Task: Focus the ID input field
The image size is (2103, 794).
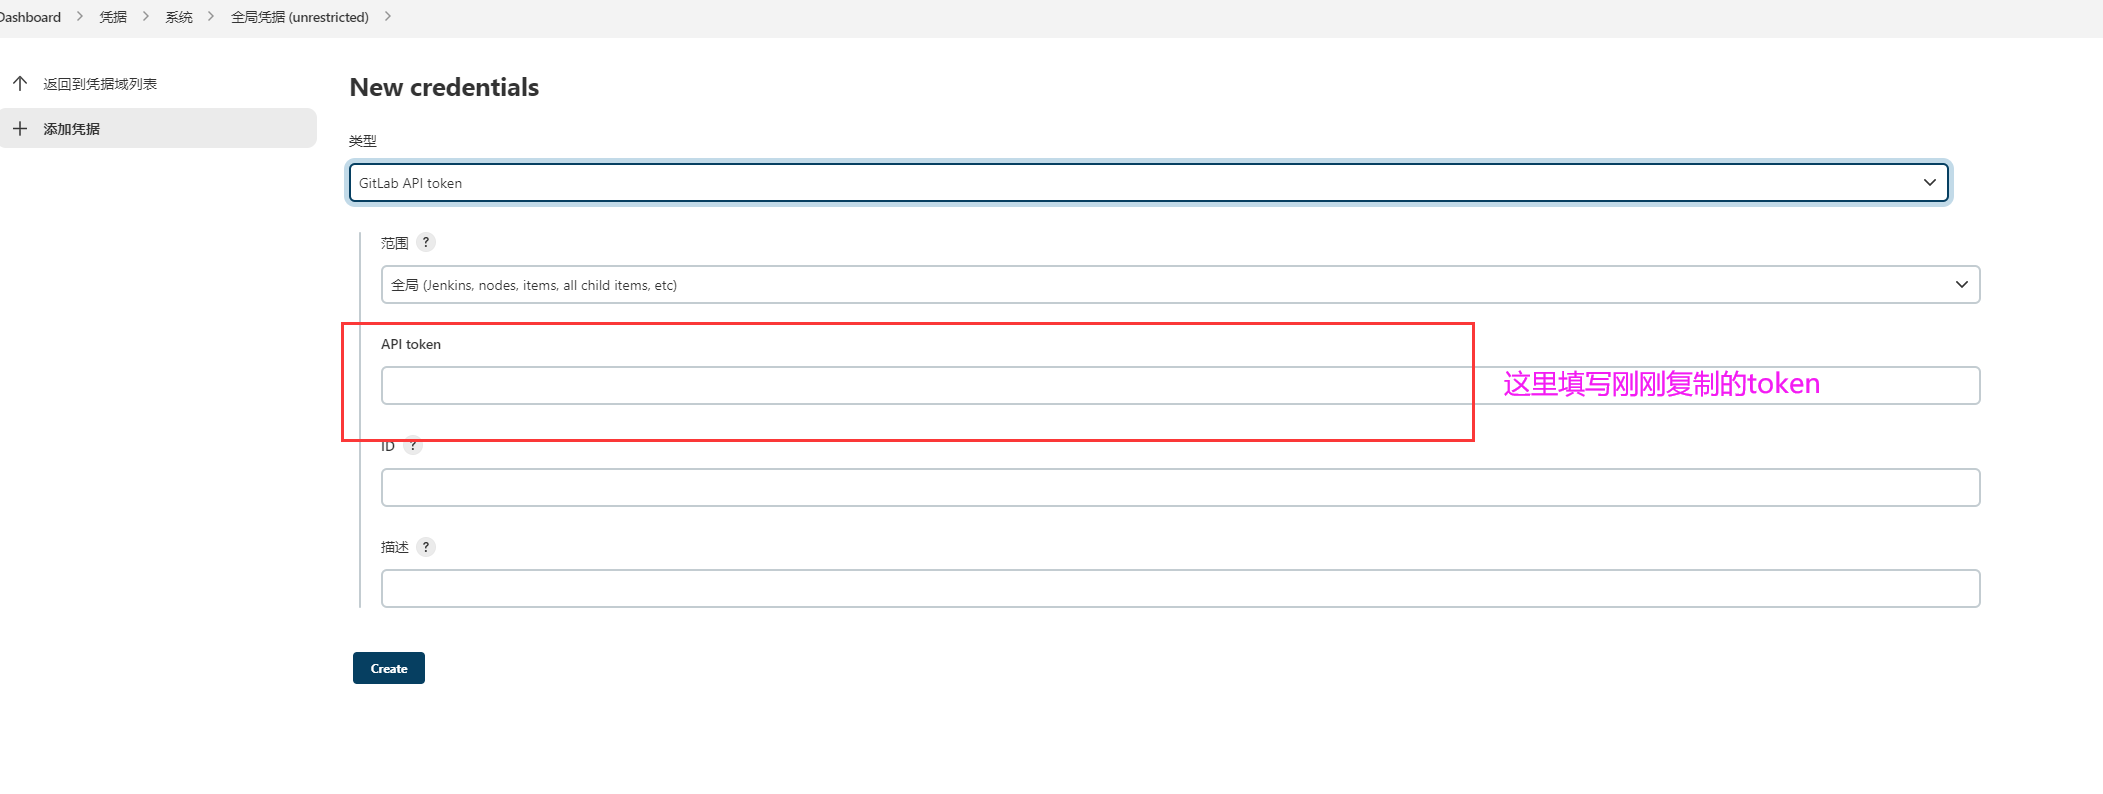Action: 1180,488
